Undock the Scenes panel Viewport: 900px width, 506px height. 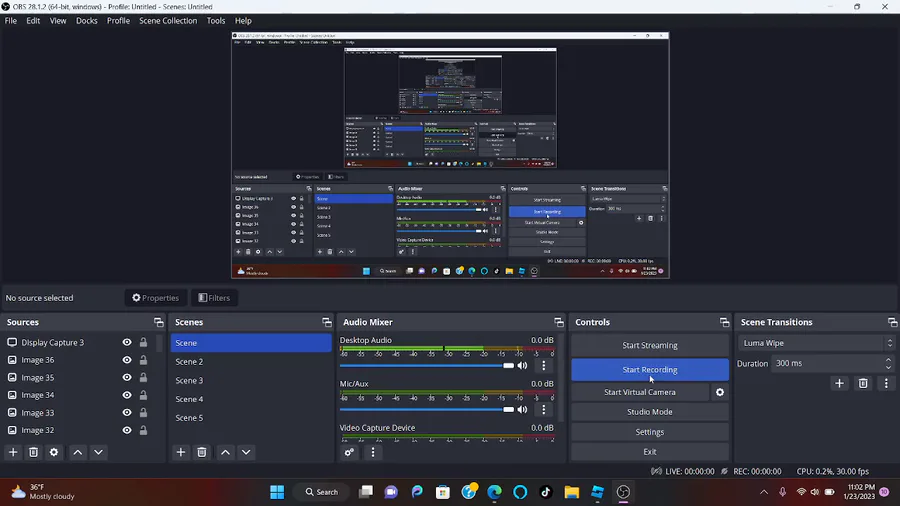pyautogui.click(x=327, y=322)
